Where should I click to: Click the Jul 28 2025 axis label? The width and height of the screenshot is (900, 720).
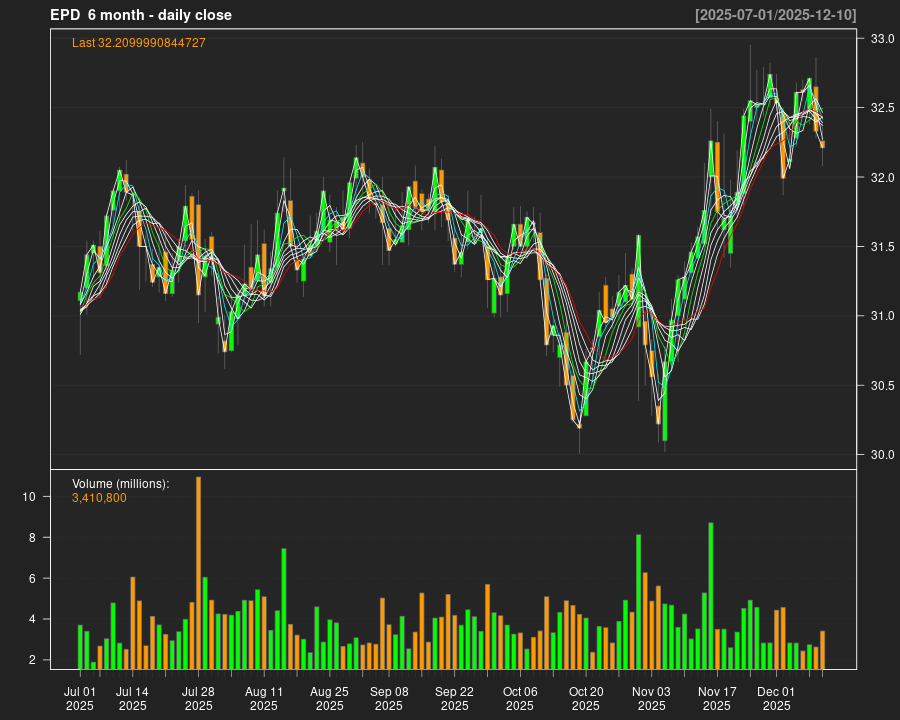[x=198, y=698]
